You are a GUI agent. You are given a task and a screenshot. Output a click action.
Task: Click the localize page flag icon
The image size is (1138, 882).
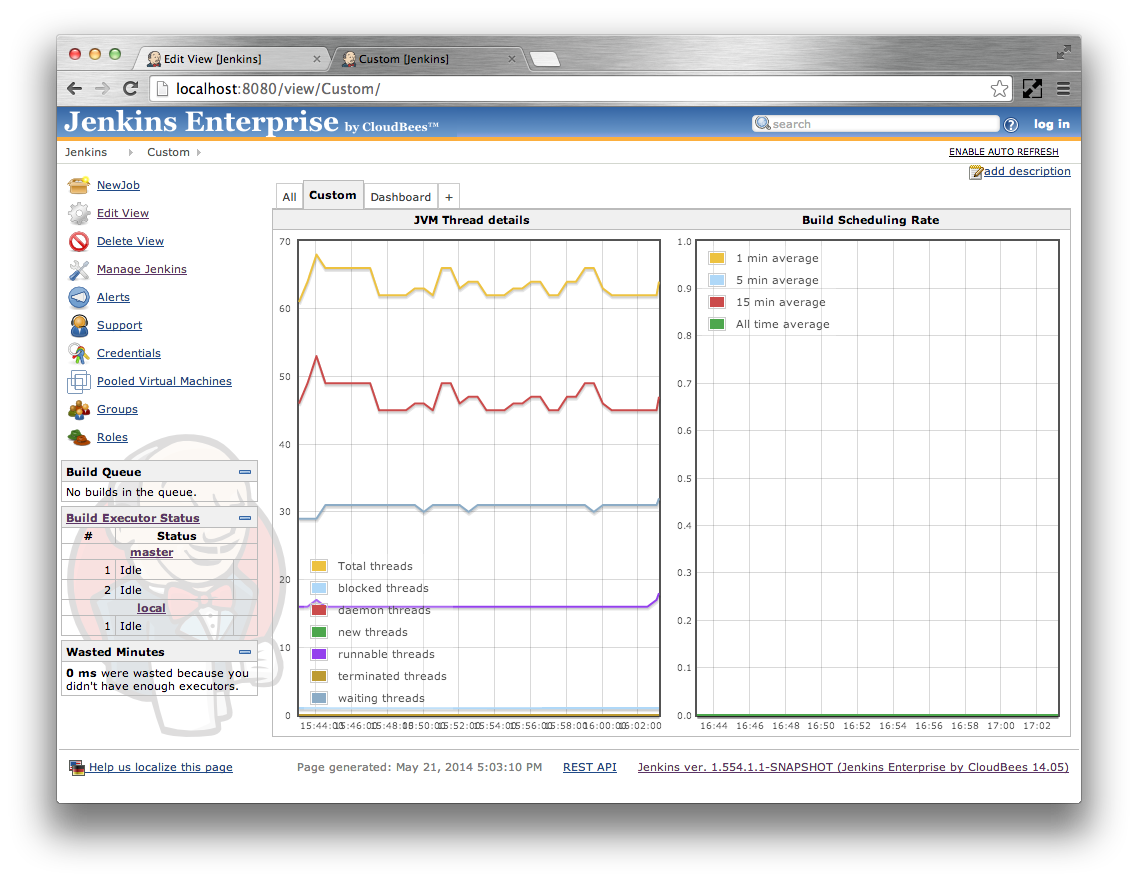pos(77,767)
